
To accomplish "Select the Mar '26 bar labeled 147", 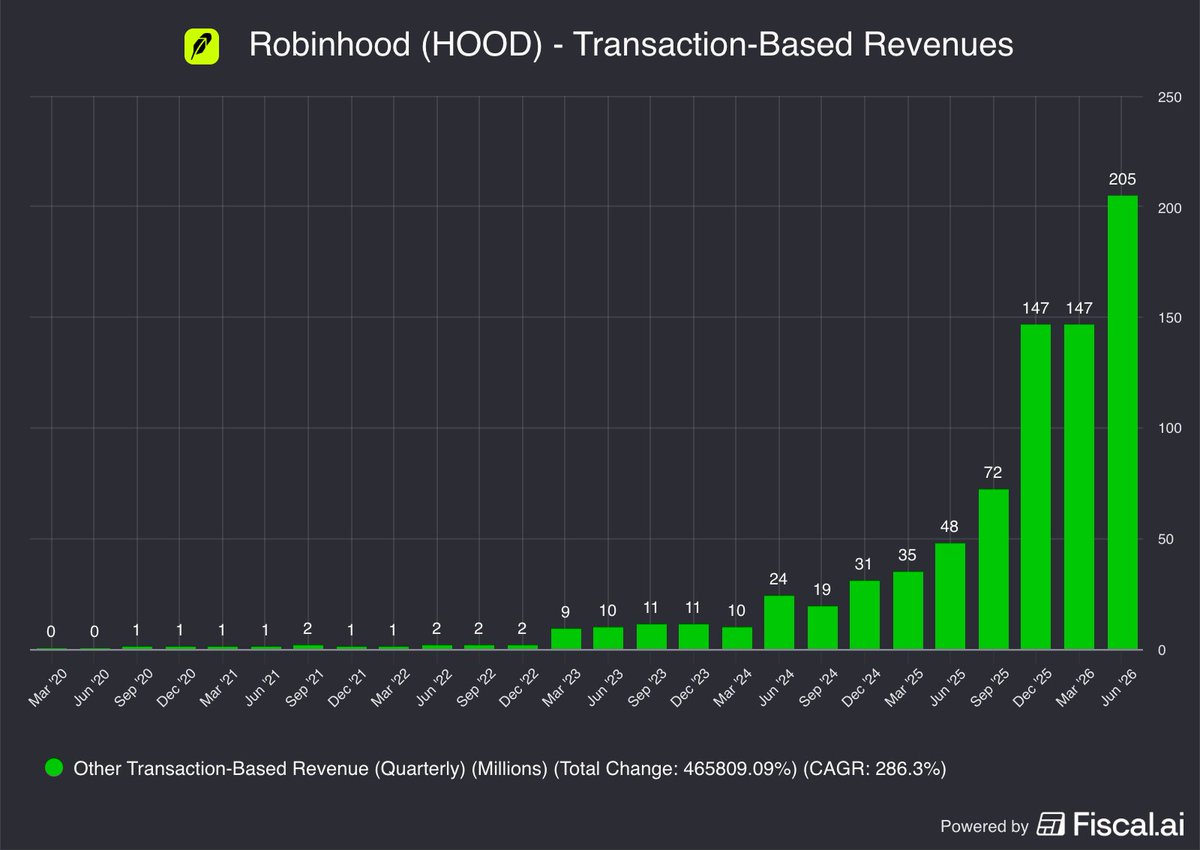I will point(1079,487).
